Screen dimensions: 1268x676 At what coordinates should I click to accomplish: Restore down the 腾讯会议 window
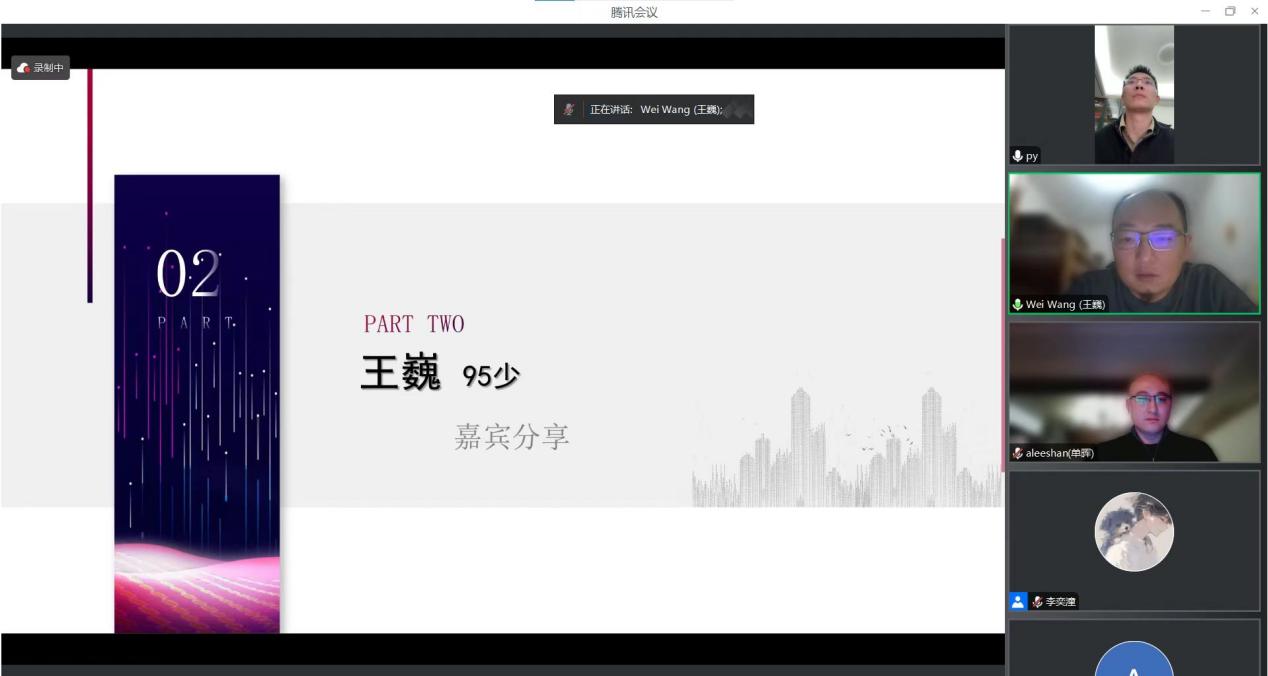tap(1230, 11)
